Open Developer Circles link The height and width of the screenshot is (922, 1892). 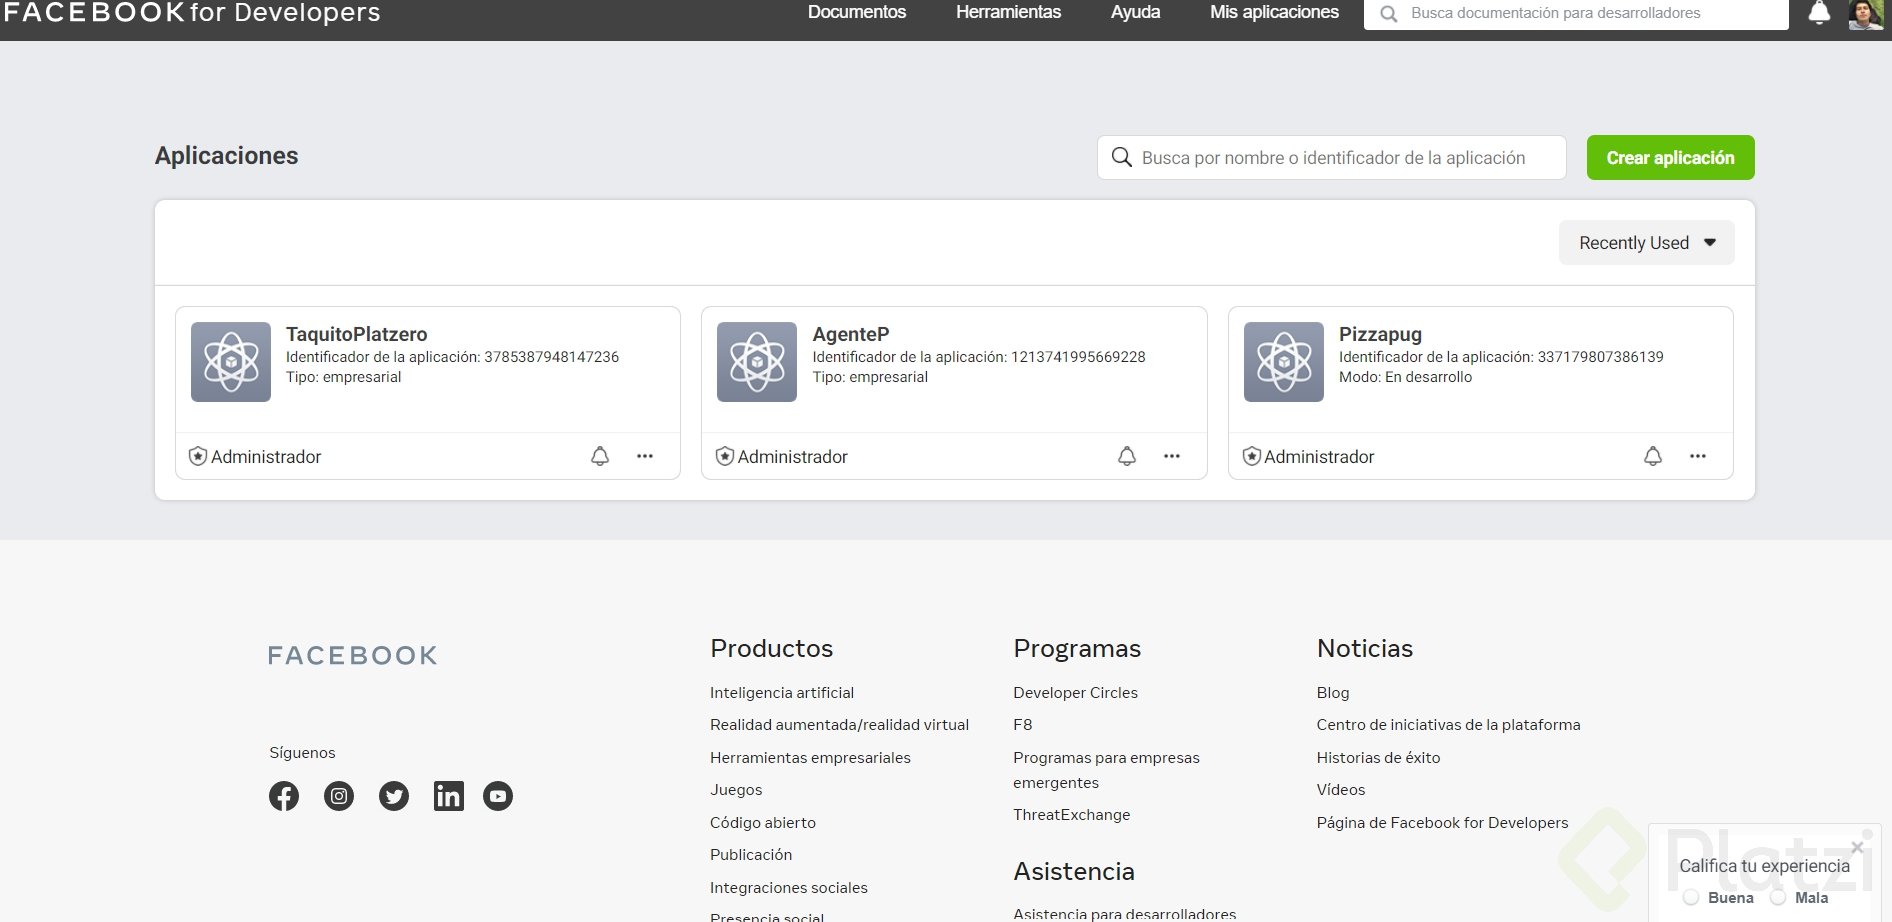coord(1075,692)
